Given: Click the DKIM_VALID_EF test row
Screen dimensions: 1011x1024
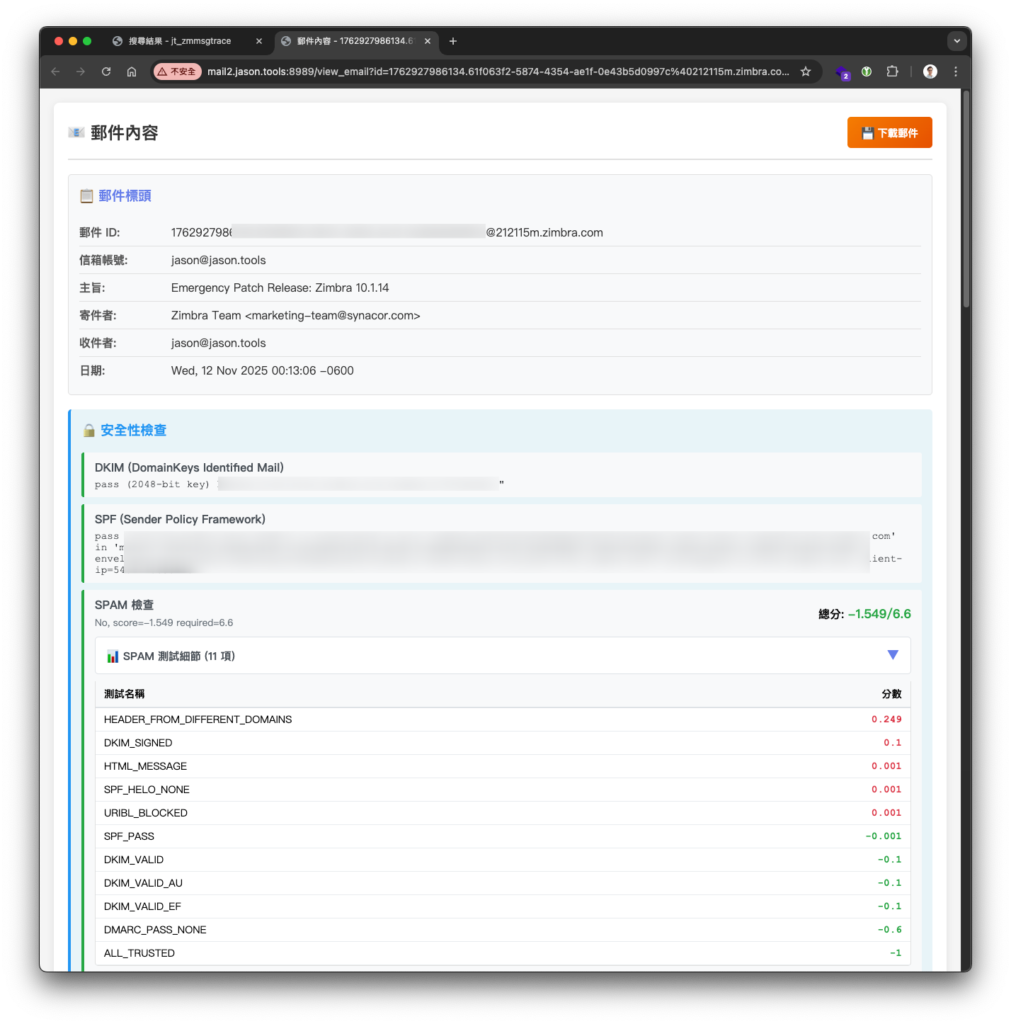Looking at the screenshot, I should click(x=502, y=907).
